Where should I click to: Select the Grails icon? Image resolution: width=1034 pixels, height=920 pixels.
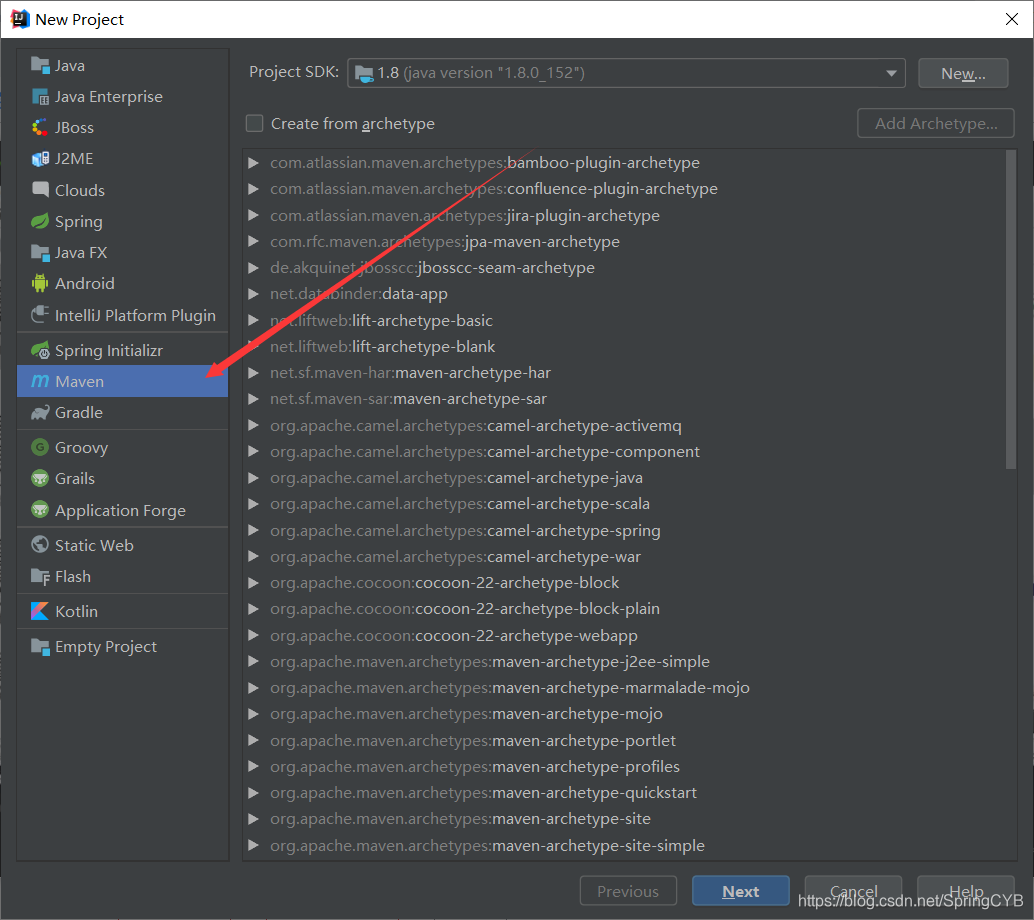point(40,478)
